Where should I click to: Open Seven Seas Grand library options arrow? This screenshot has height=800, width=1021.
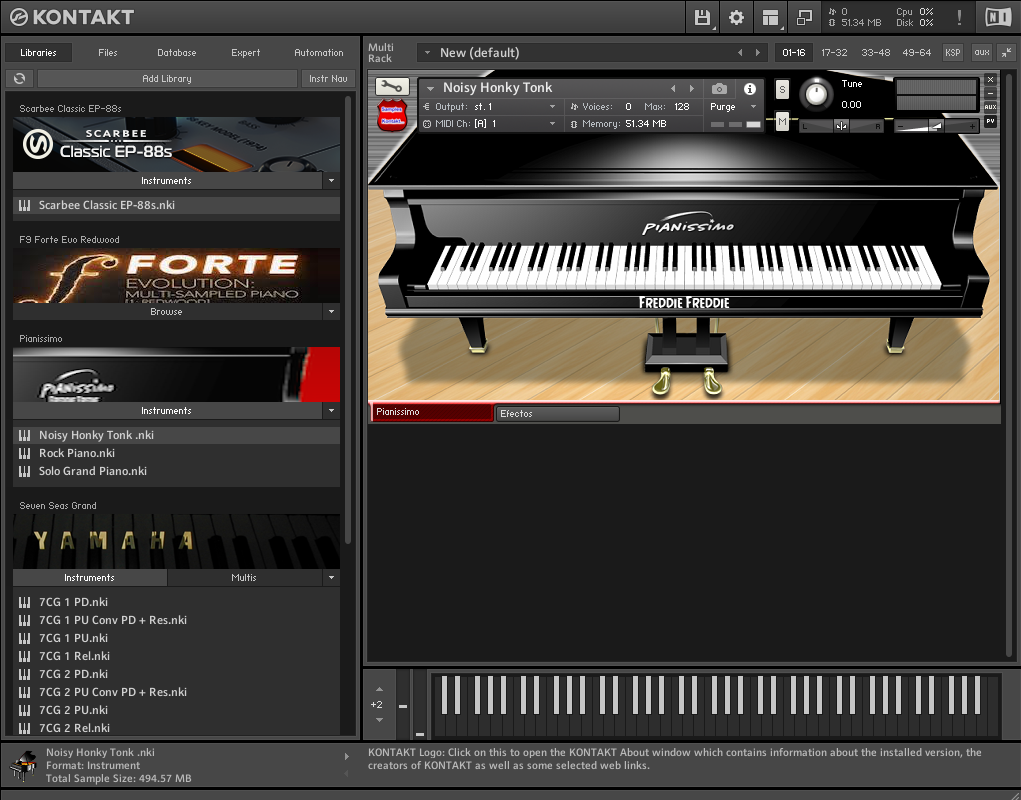(331, 577)
